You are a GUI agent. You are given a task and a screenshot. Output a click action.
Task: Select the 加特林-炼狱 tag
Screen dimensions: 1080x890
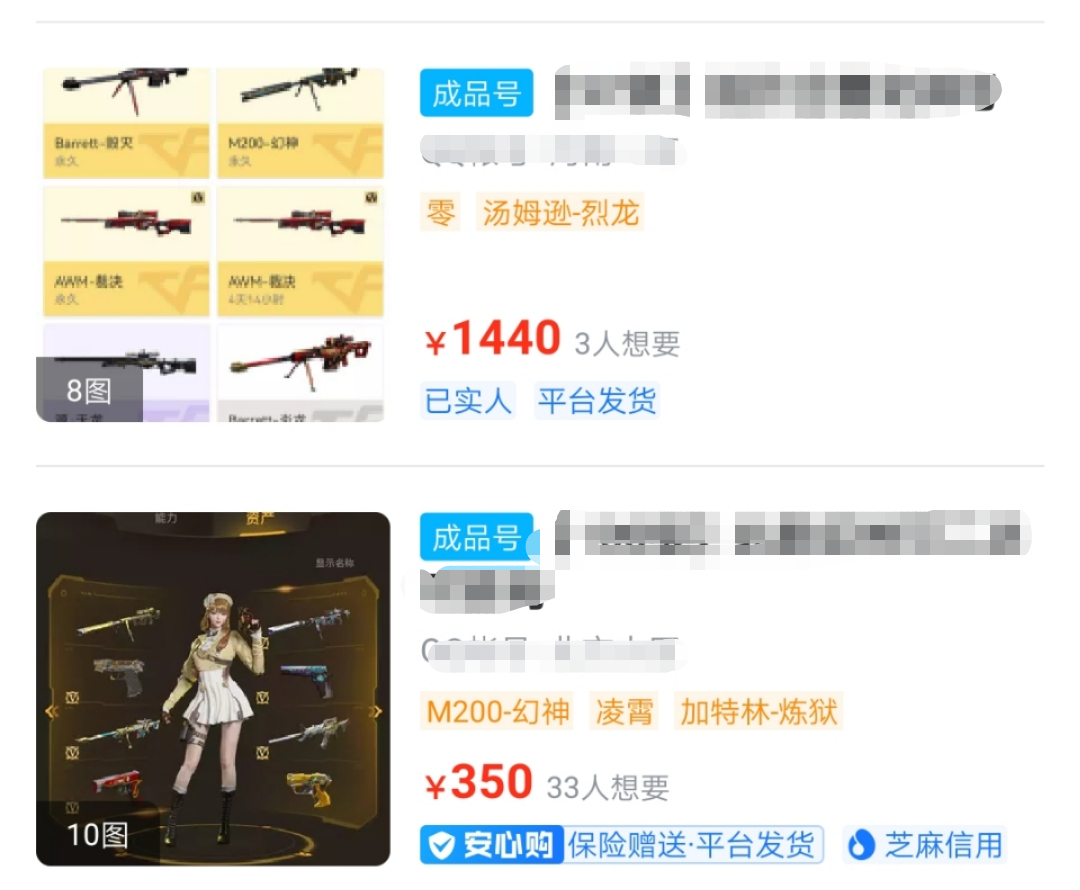(x=758, y=711)
